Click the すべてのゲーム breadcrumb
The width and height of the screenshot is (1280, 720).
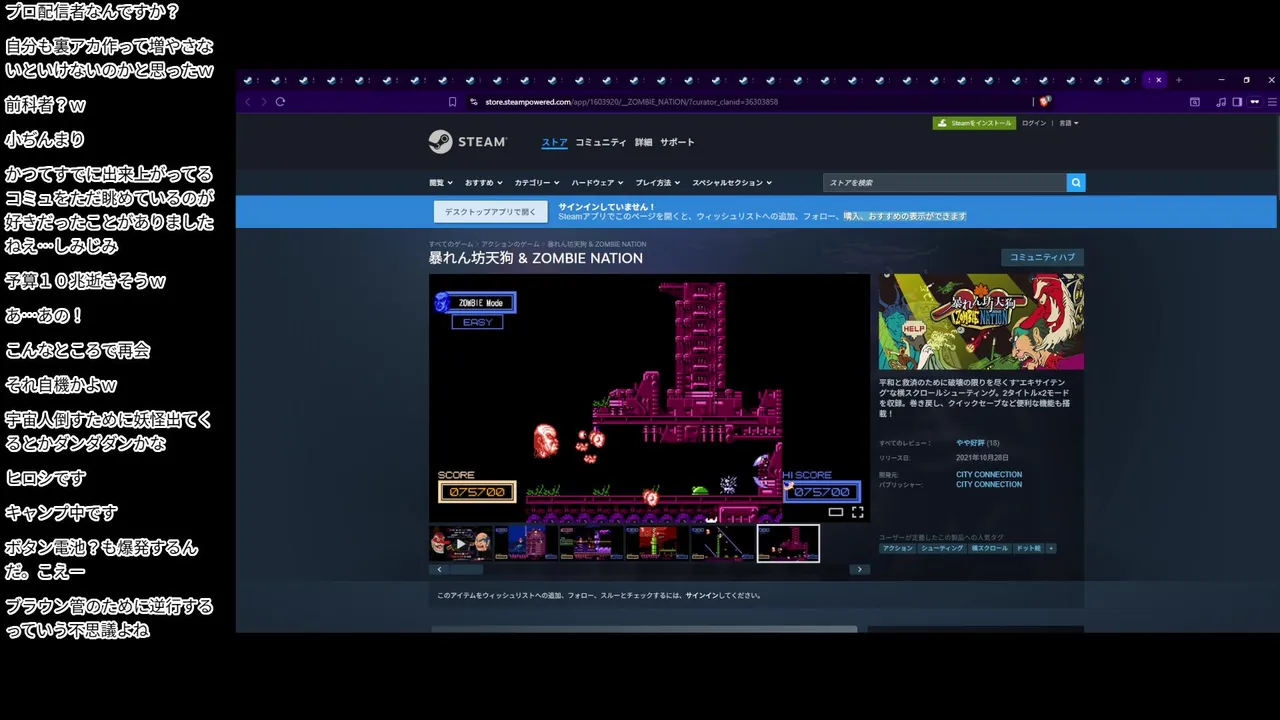pyautogui.click(x=451, y=244)
